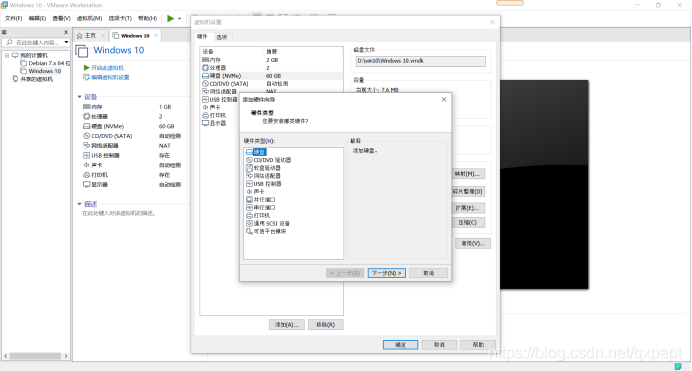Viewport: 692px width, 371px height.
Task: Click 帮助 button in the VM settings dialog
Action: pos(478,345)
